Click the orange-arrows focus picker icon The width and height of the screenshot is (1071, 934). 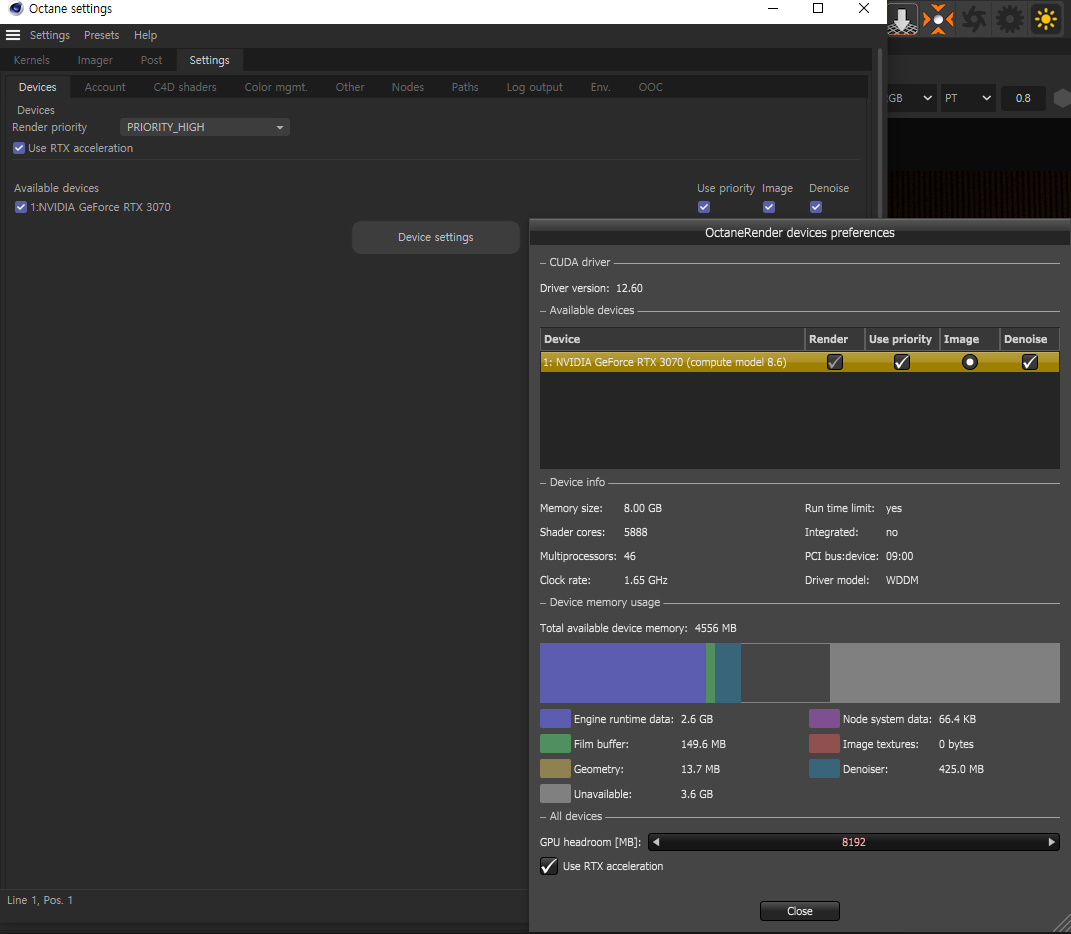[938, 19]
